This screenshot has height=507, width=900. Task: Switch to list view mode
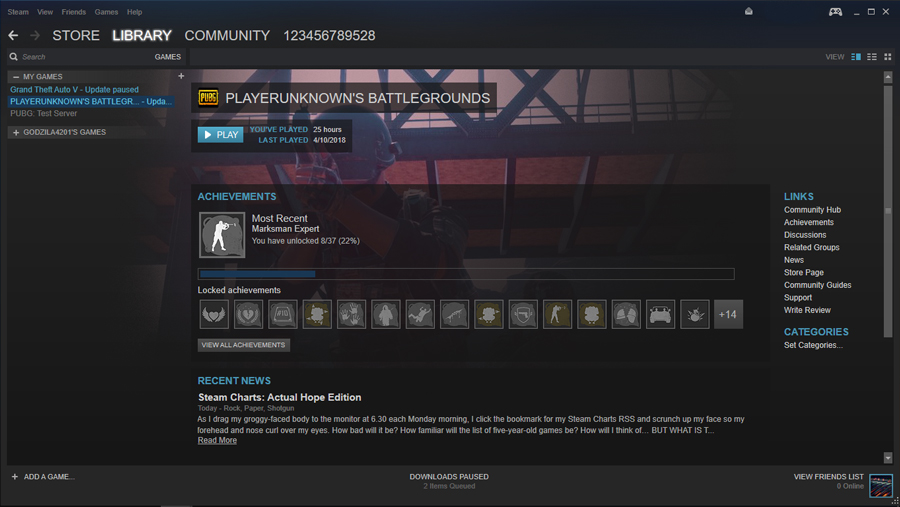[x=872, y=57]
